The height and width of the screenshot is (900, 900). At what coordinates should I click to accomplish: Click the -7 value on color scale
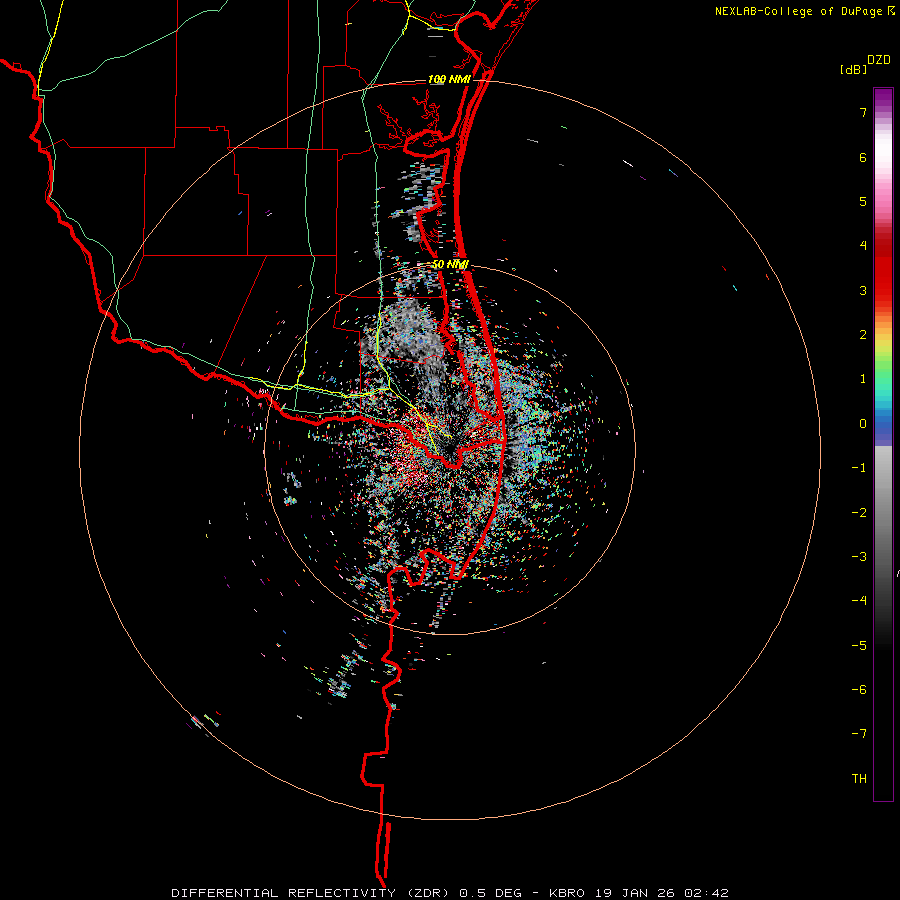[859, 734]
